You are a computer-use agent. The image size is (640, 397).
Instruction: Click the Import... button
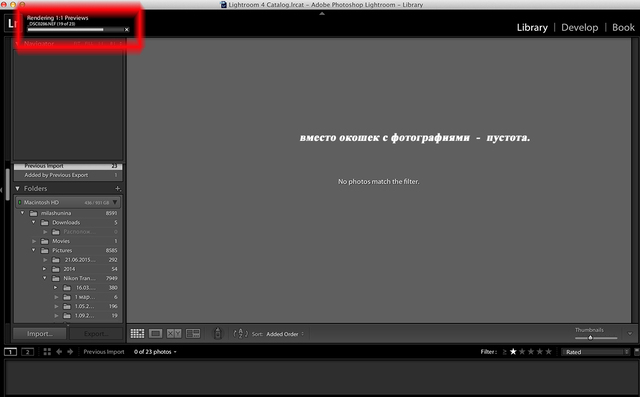40,334
